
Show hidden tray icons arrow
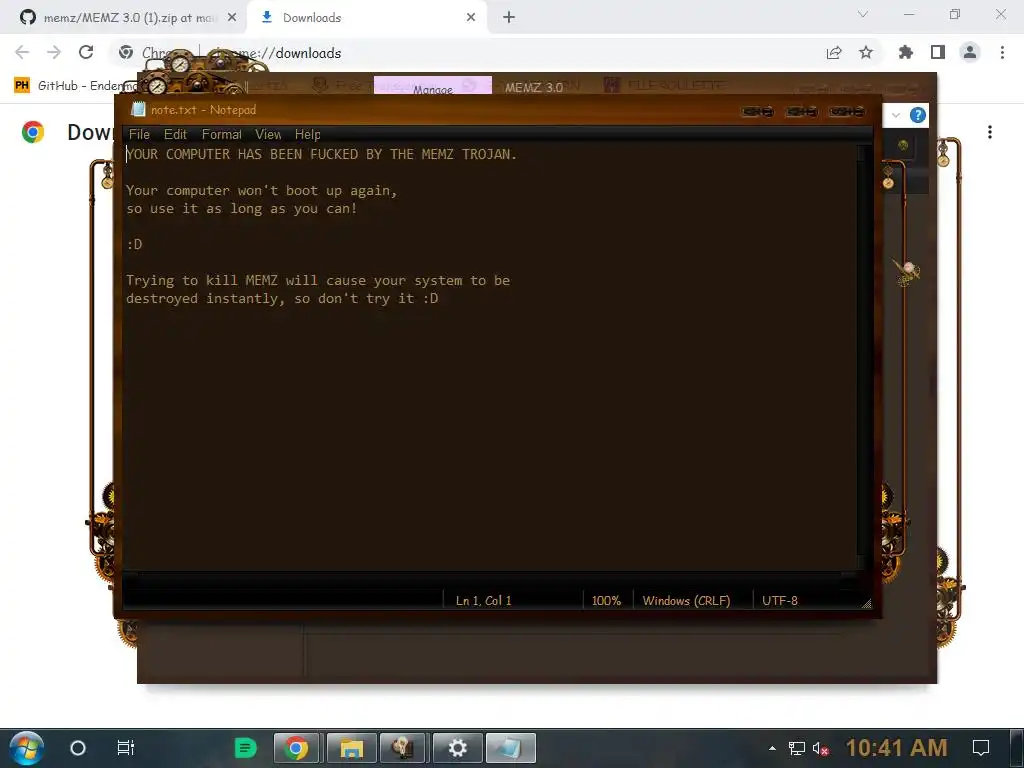coord(773,748)
